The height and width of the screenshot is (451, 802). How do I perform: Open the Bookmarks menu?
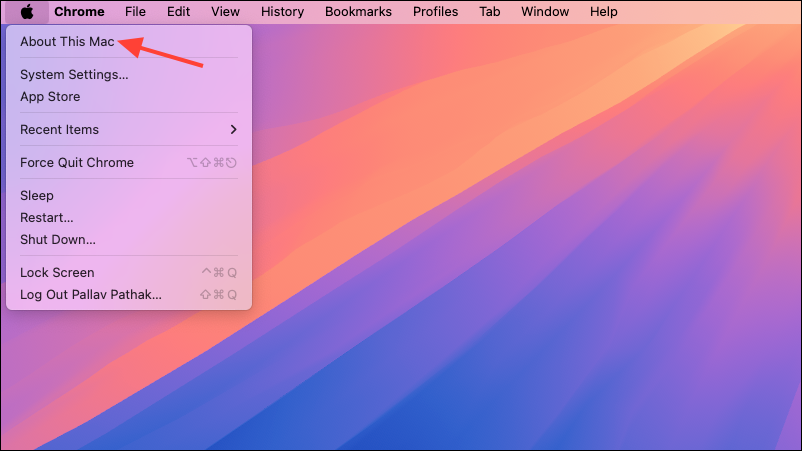tap(359, 11)
